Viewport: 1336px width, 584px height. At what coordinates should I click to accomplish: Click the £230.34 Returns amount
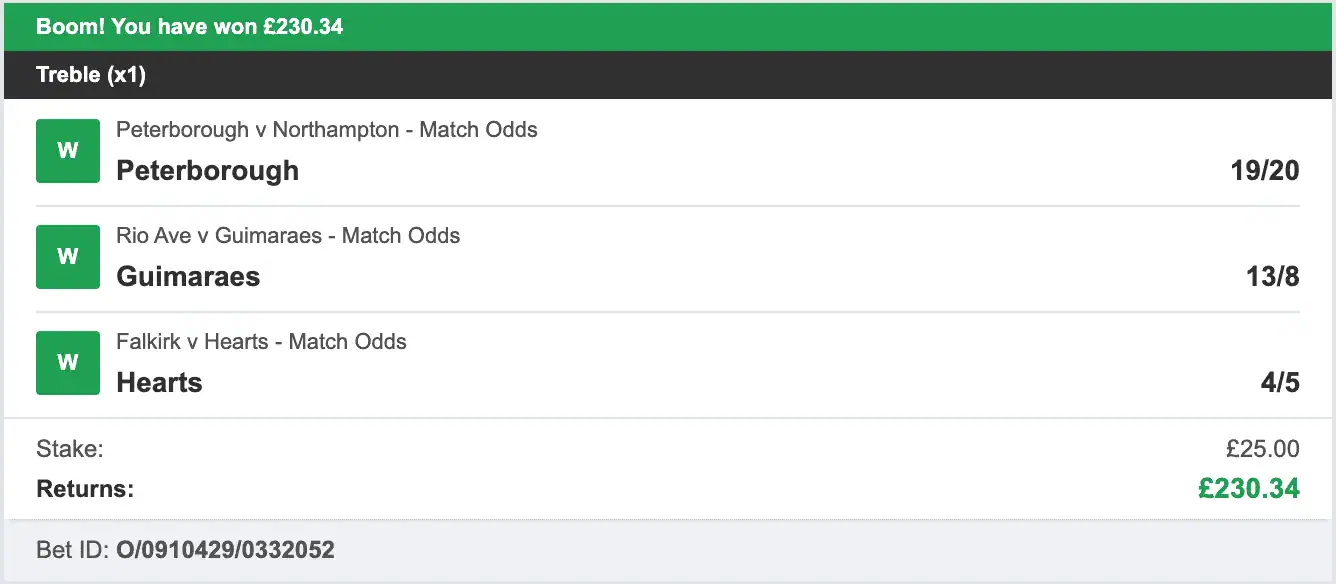pos(1249,488)
